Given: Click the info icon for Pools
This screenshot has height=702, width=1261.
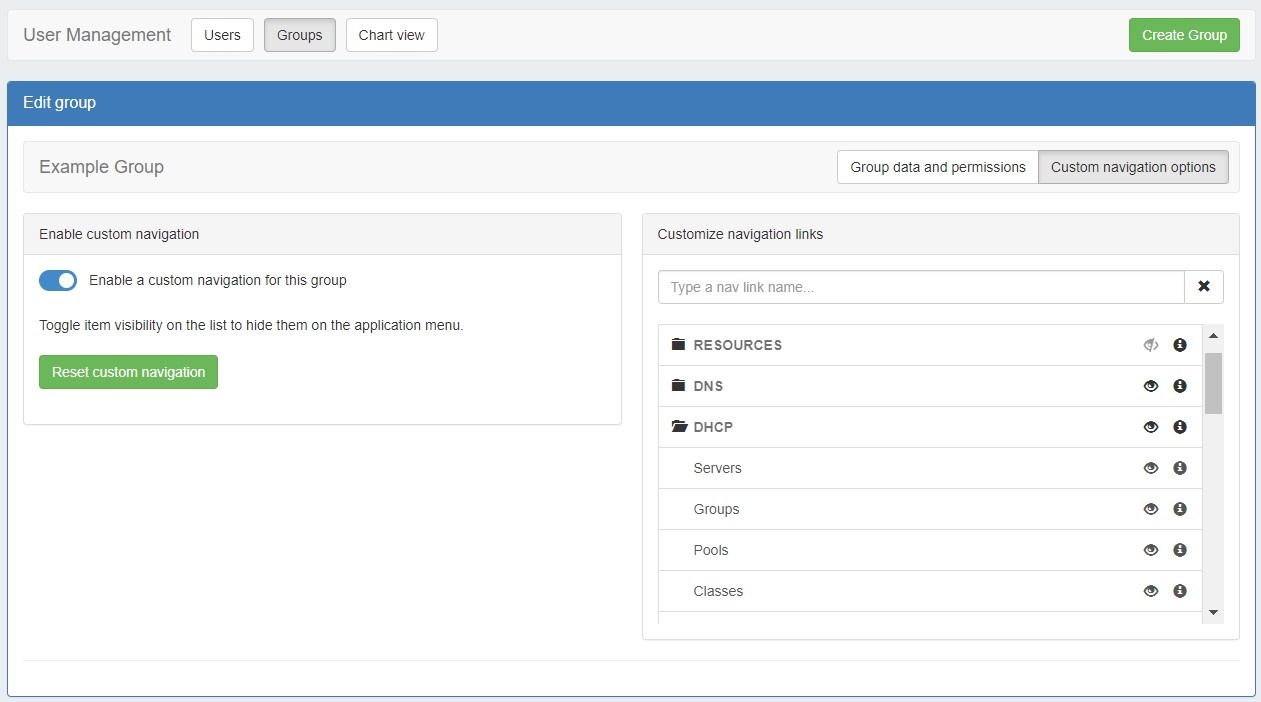Looking at the screenshot, I should click(x=1180, y=550).
